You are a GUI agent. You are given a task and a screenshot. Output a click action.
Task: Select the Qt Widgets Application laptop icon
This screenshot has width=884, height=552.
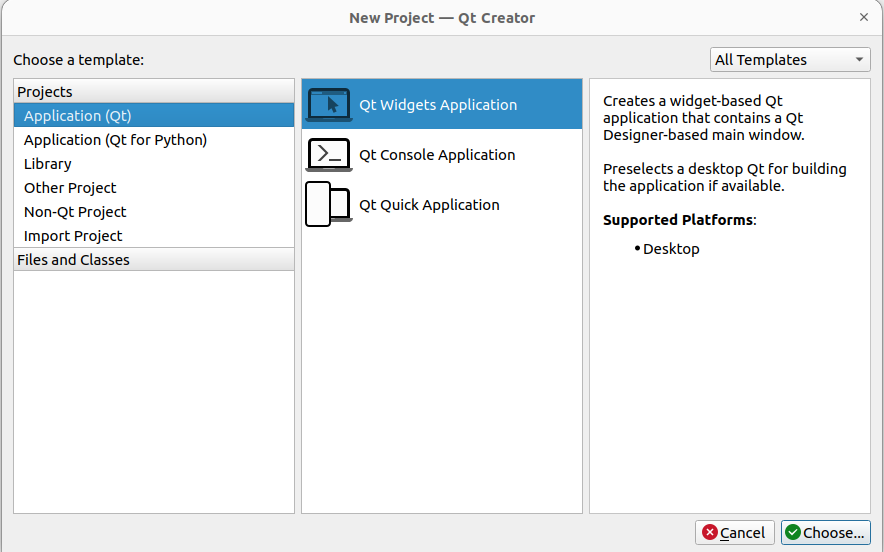(329, 105)
